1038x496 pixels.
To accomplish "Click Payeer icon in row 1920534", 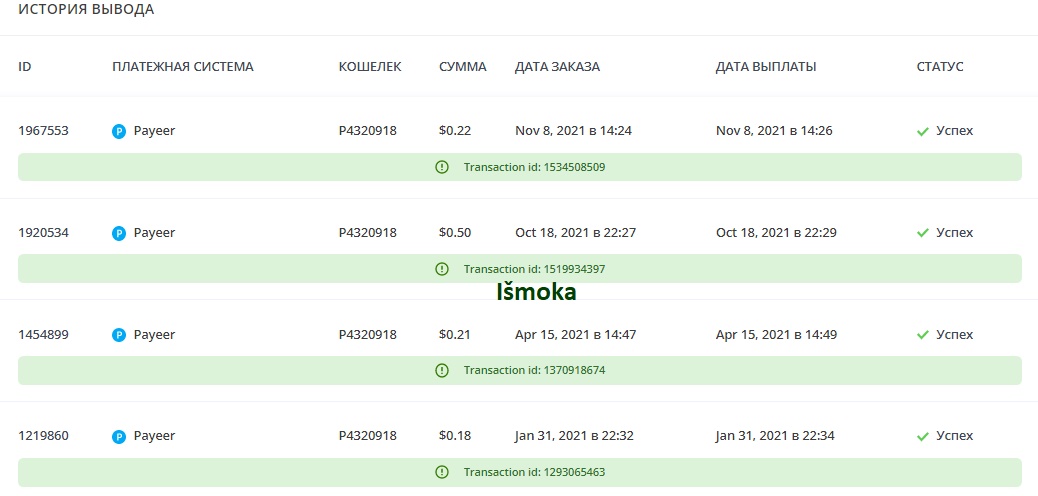I will tap(119, 233).
